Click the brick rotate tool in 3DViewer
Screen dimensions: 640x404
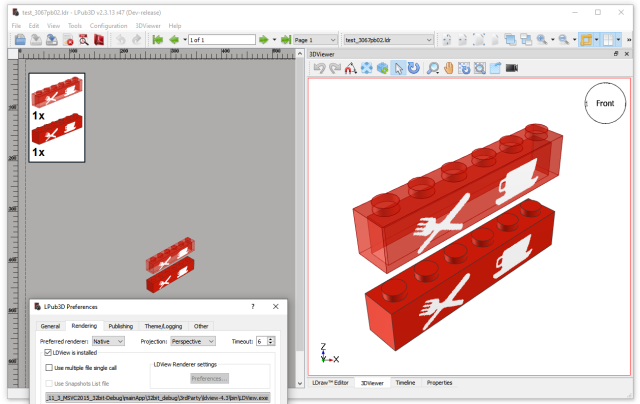click(x=382, y=68)
